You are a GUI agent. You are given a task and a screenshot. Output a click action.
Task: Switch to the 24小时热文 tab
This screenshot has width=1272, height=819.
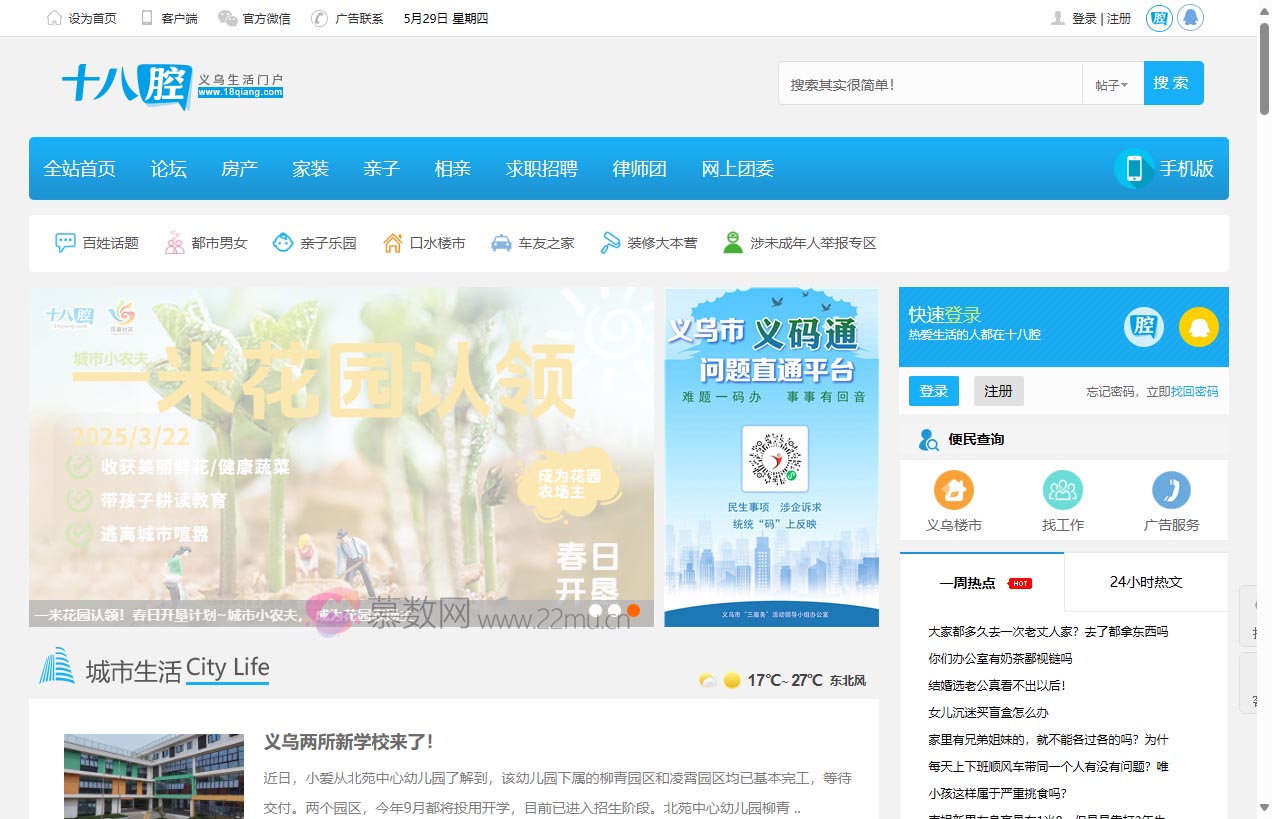1145,582
